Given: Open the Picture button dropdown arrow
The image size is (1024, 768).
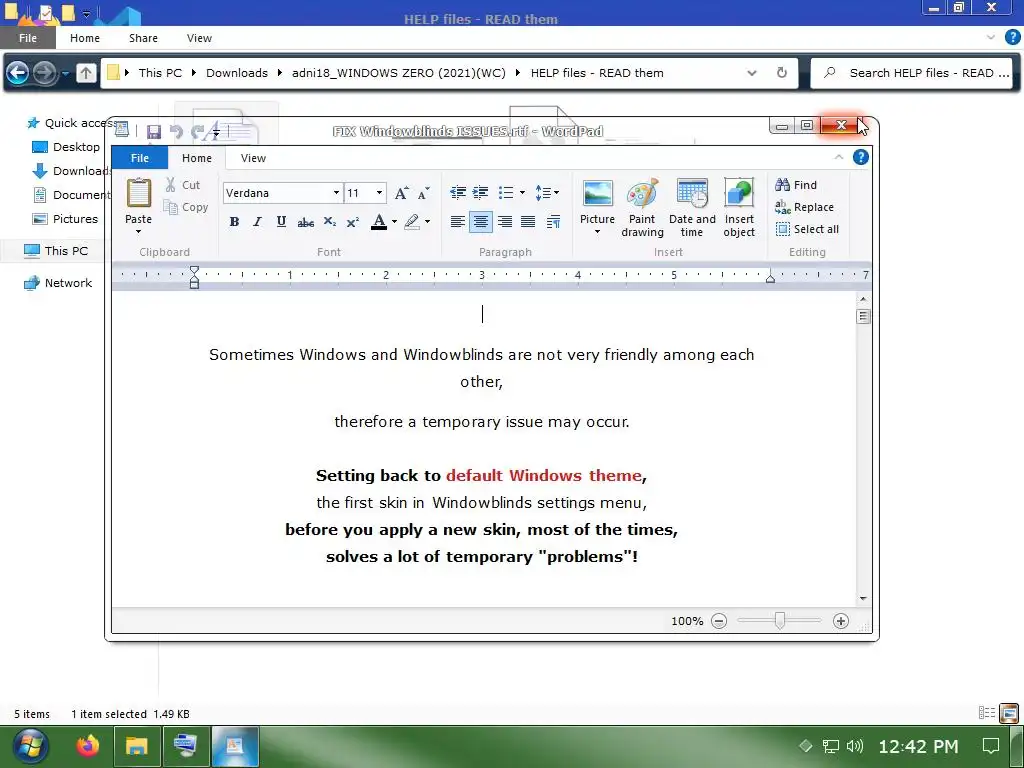Looking at the screenshot, I should [x=597, y=232].
